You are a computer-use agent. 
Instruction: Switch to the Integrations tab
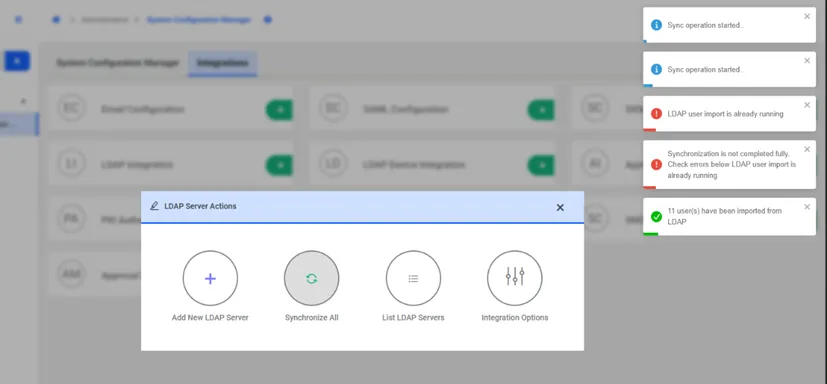(x=223, y=63)
